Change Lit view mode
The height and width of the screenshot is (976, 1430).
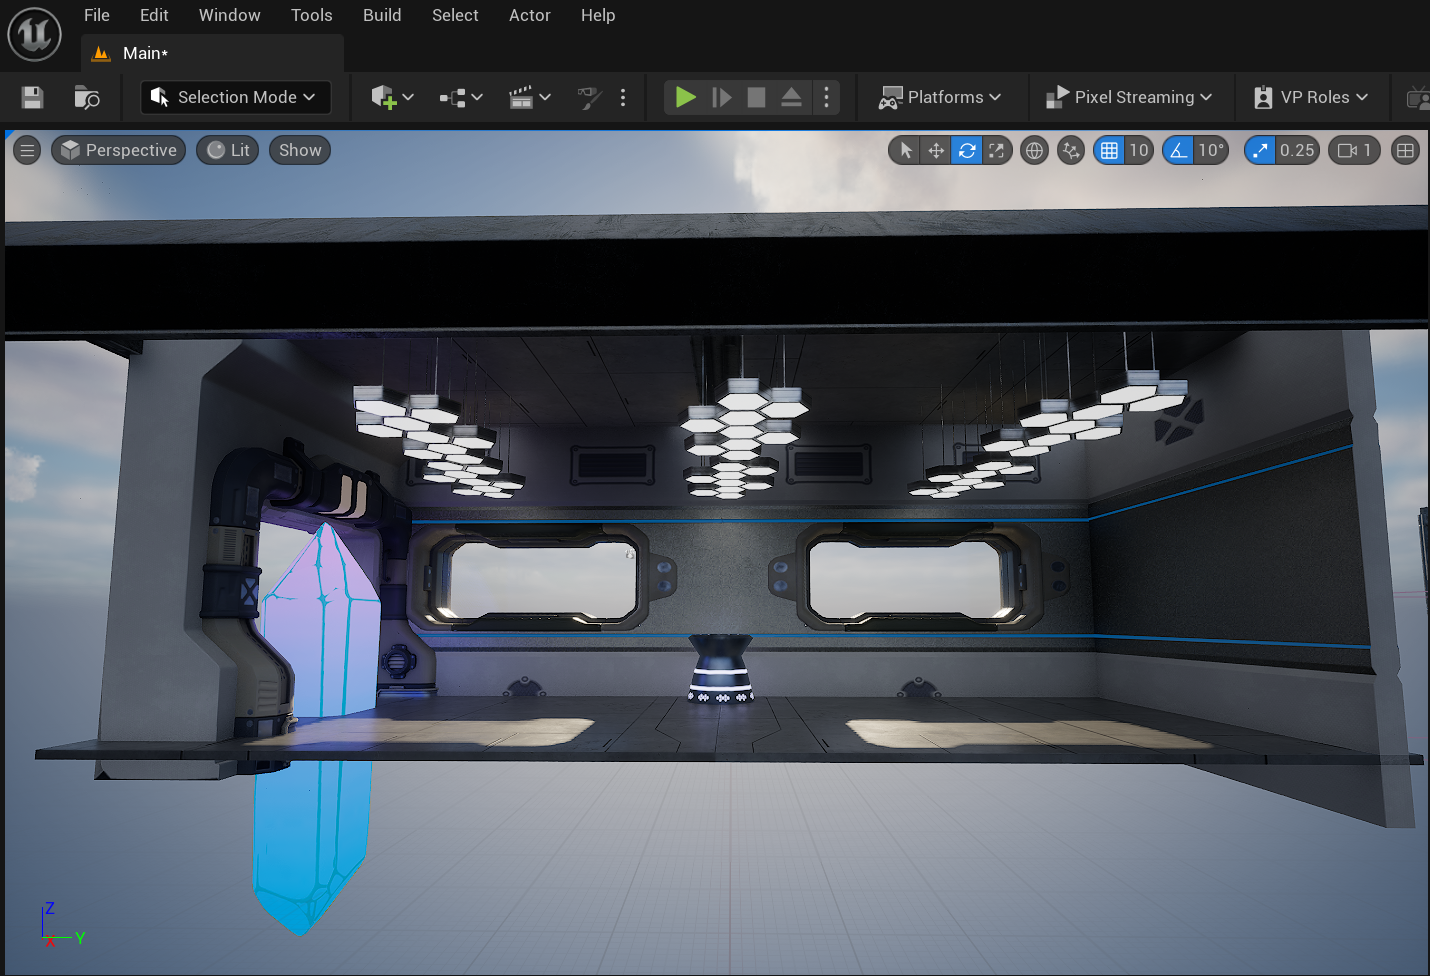[228, 150]
